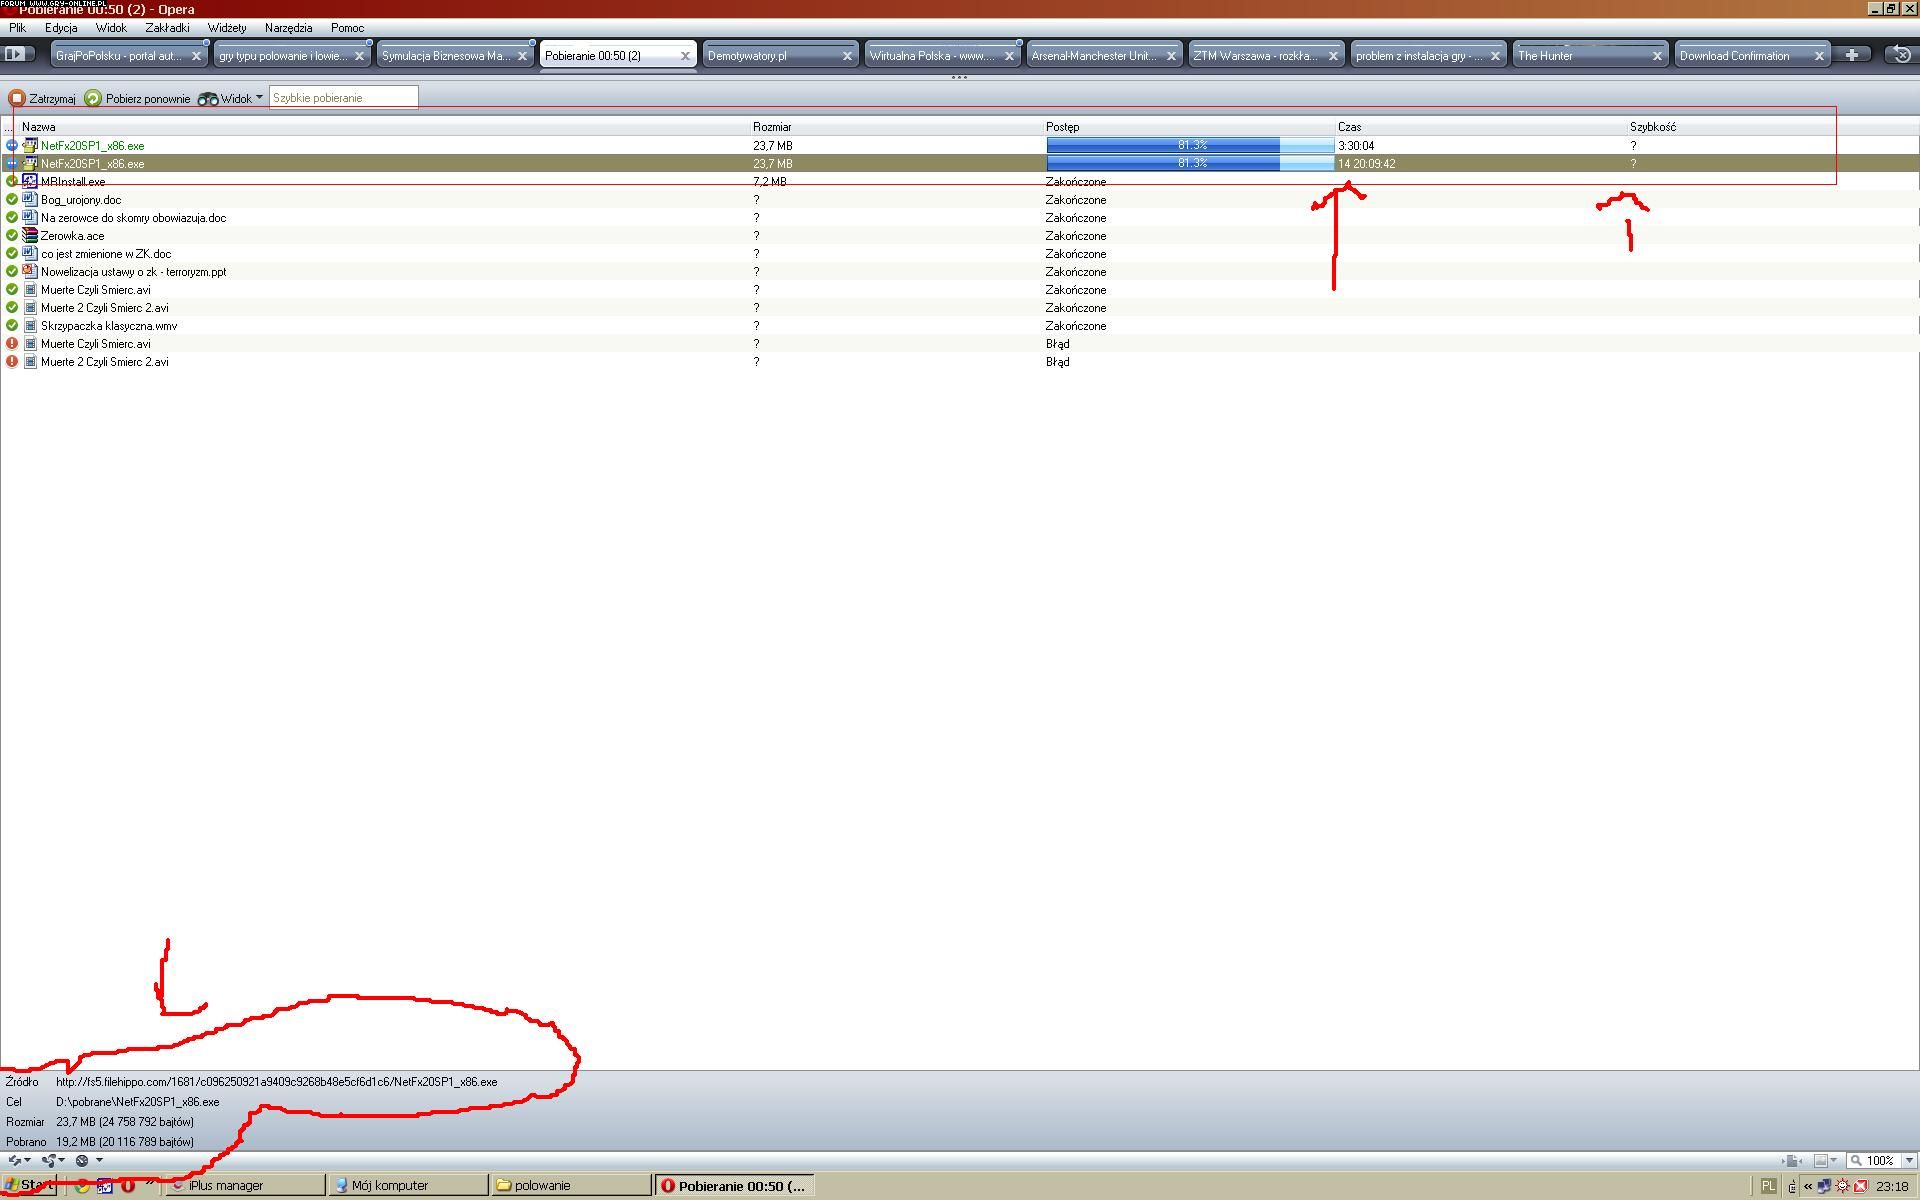Open the iPlus manager taskbar button
The width and height of the screenshot is (1920, 1200).
point(245,1186)
